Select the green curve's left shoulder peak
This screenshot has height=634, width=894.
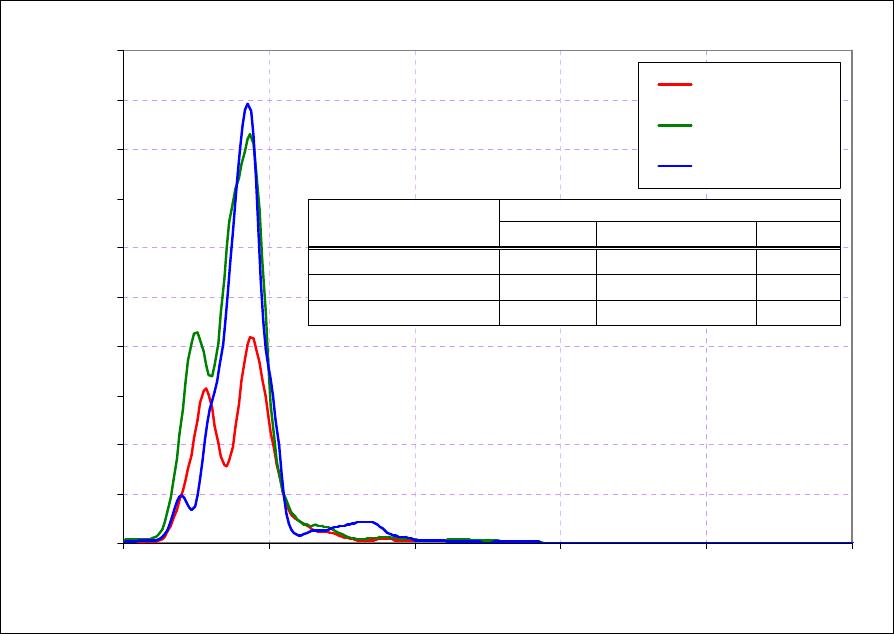click(x=196, y=332)
